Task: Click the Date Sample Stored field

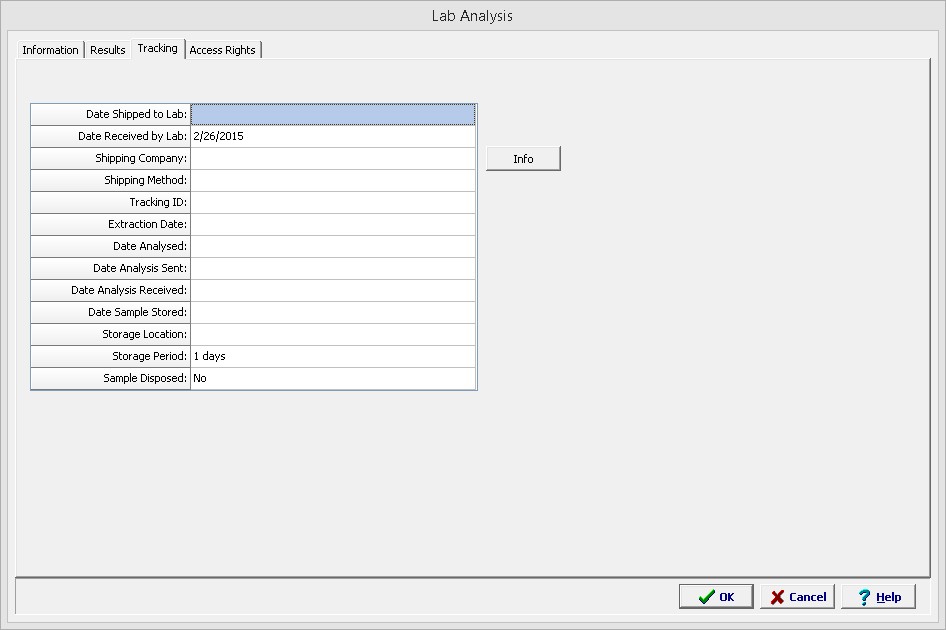Action: (x=332, y=313)
